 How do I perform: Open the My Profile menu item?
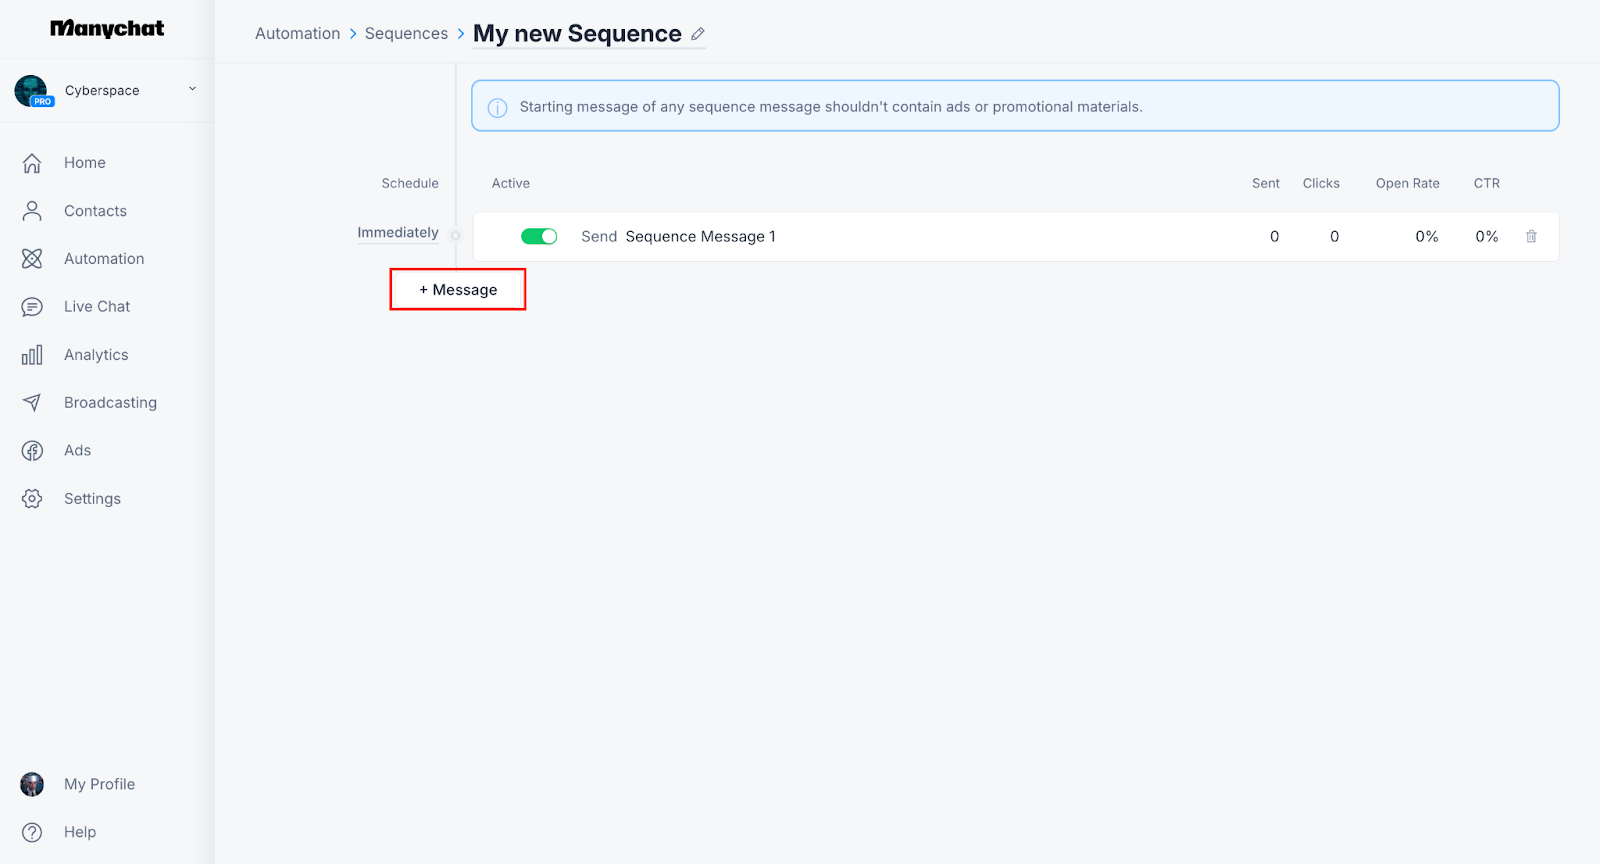point(99,784)
